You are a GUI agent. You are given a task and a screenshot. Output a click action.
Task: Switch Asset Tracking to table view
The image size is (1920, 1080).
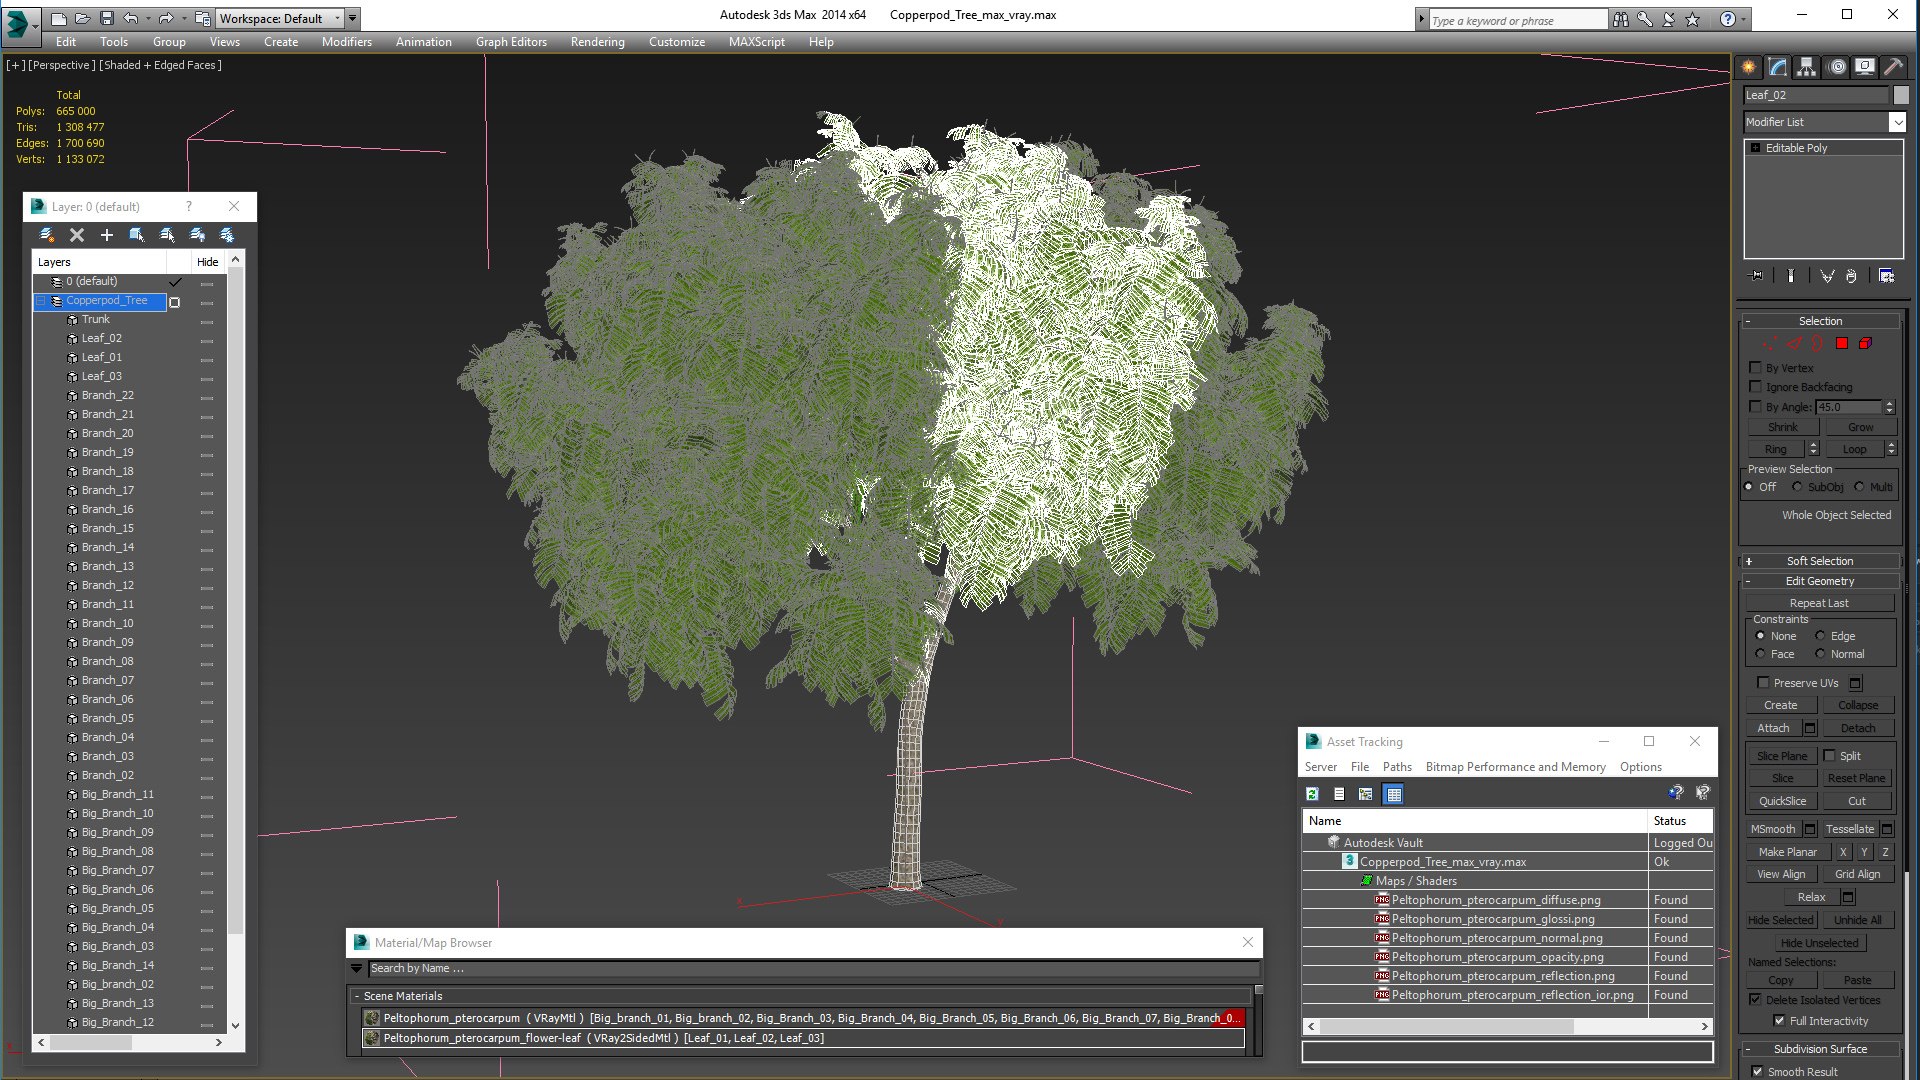click(x=1394, y=794)
